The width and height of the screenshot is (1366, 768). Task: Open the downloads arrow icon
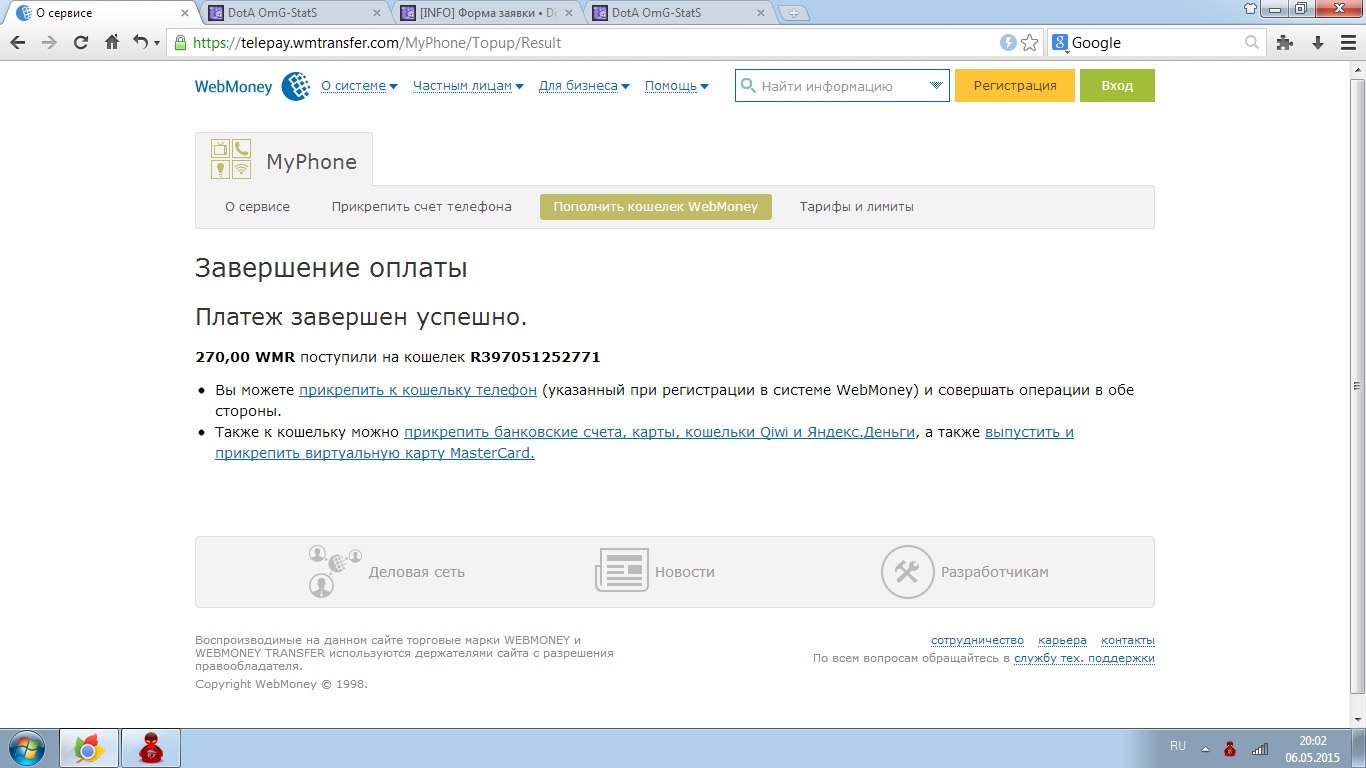tap(1318, 43)
